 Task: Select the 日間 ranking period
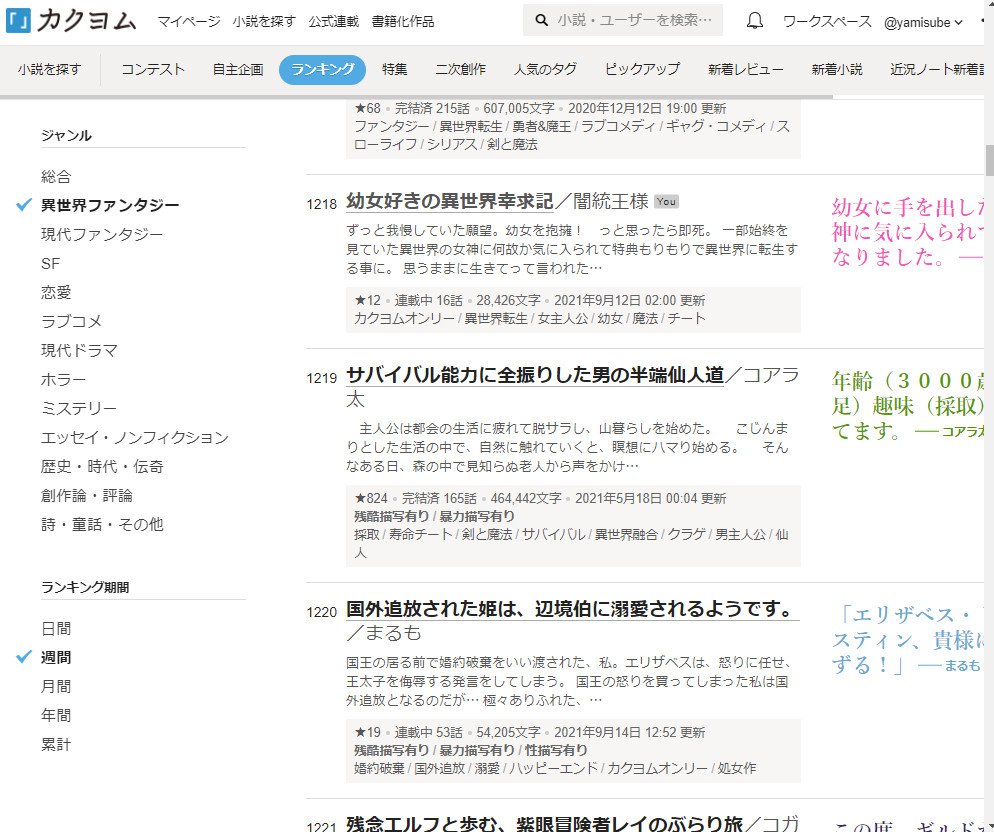pyautogui.click(x=56, y=629)
